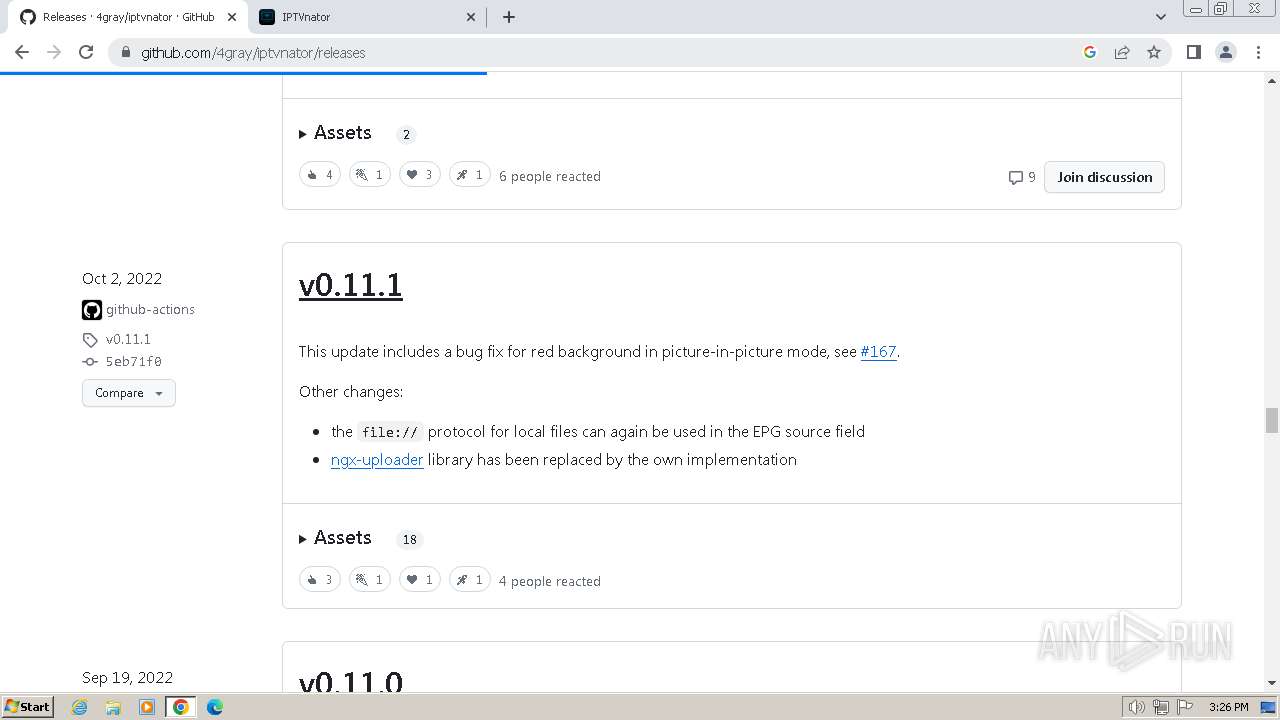Toggle the browser side panel
This screenshot has height=720, width=1280.
pos(1193,52)
